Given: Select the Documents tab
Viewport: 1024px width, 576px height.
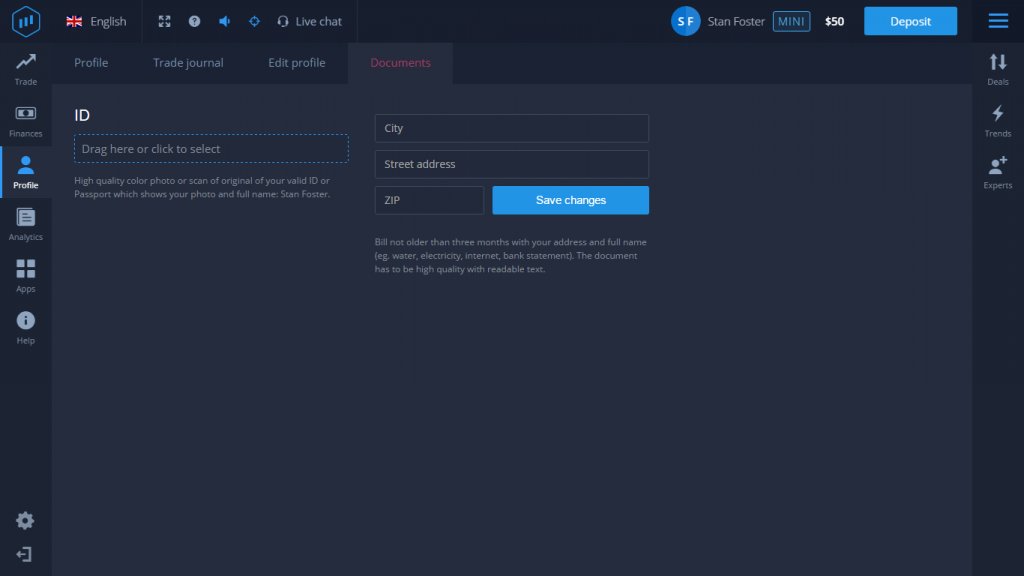Looking at the screenshot, I should tap(400, 63).
